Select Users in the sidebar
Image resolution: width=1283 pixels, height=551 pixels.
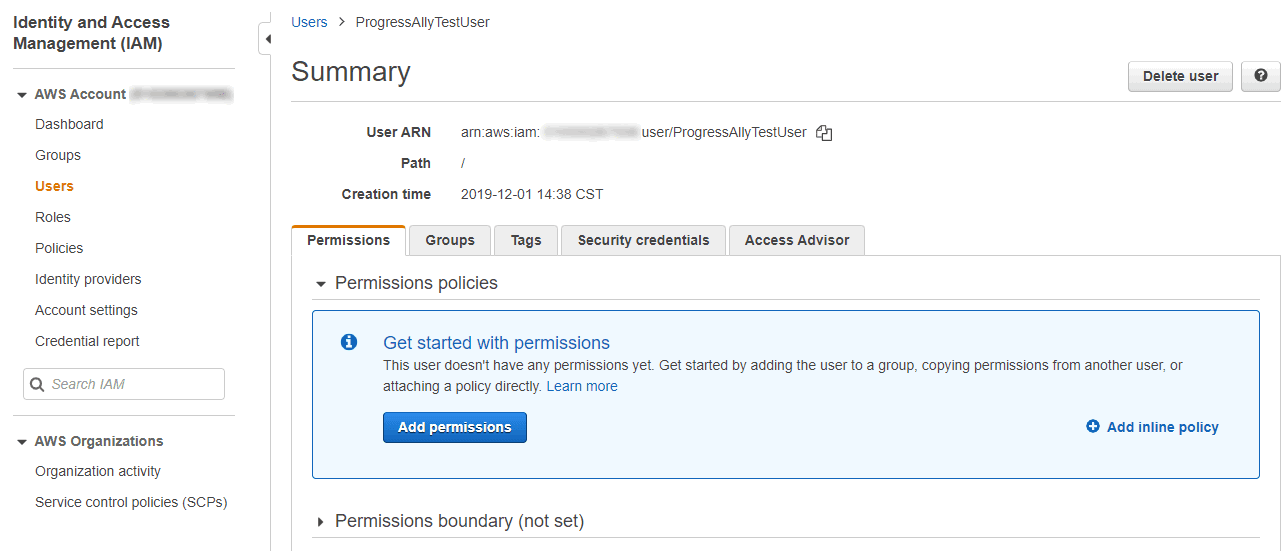54,186
